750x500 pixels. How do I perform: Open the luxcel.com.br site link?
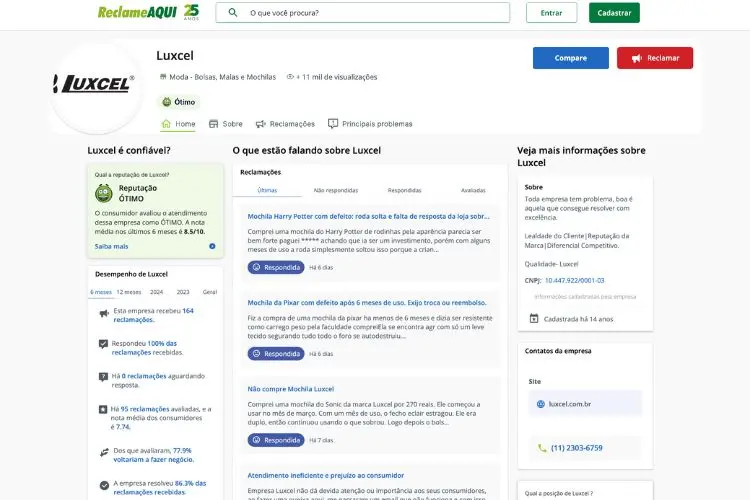(x=570, y=404)
